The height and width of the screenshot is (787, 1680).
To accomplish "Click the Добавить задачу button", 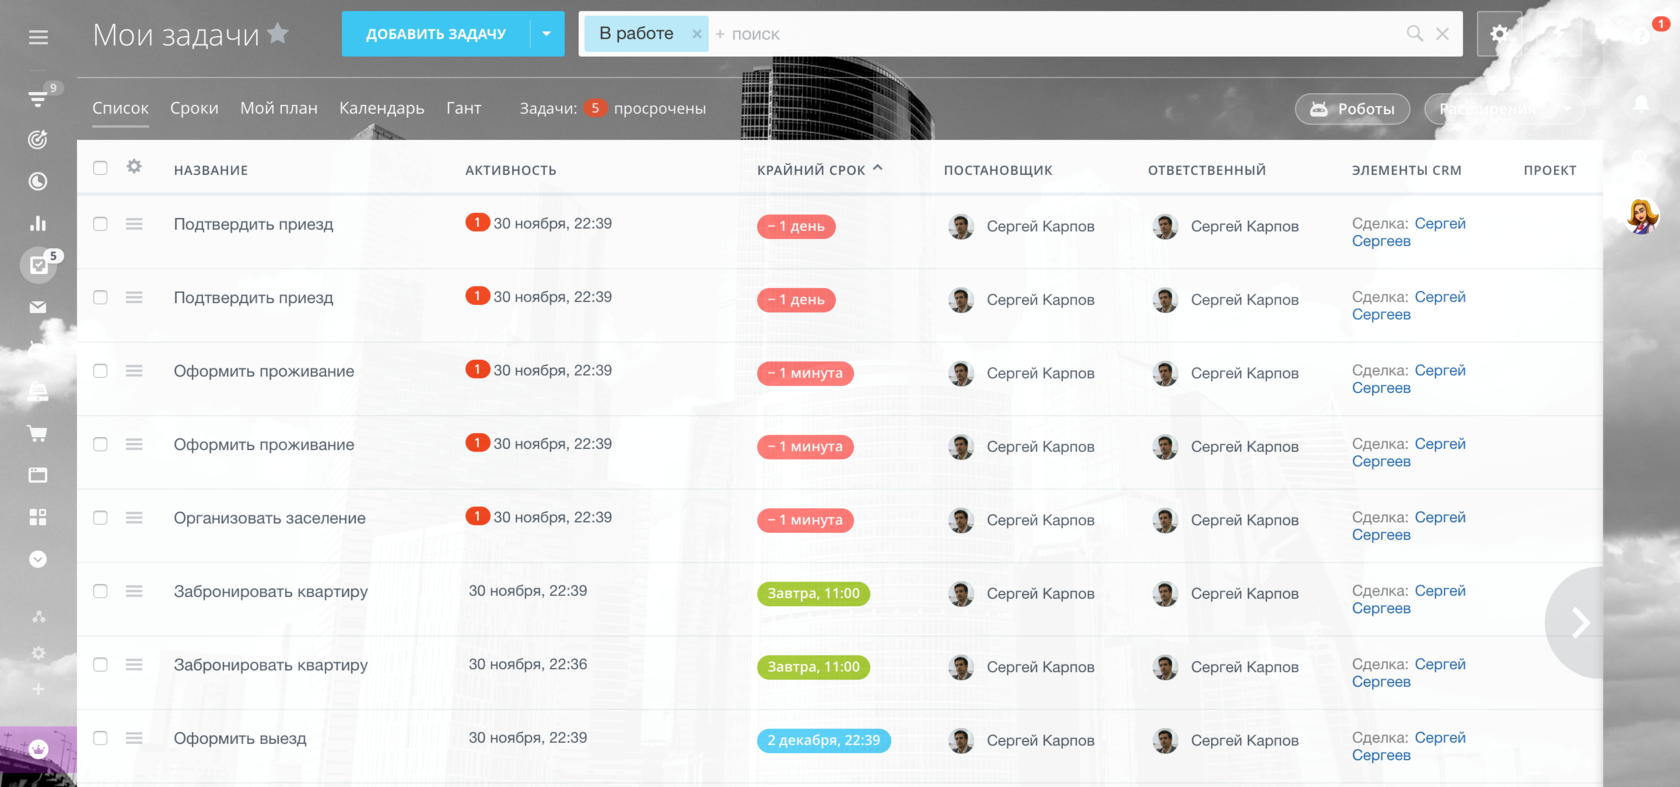I will pyautogui.click(x=436, y=34).
